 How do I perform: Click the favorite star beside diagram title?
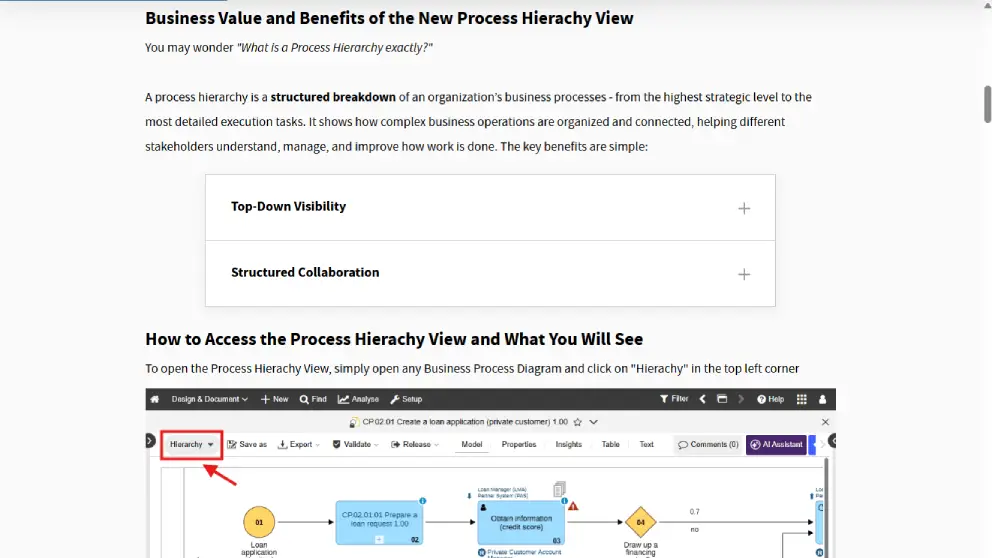click(x=577, y=422)
